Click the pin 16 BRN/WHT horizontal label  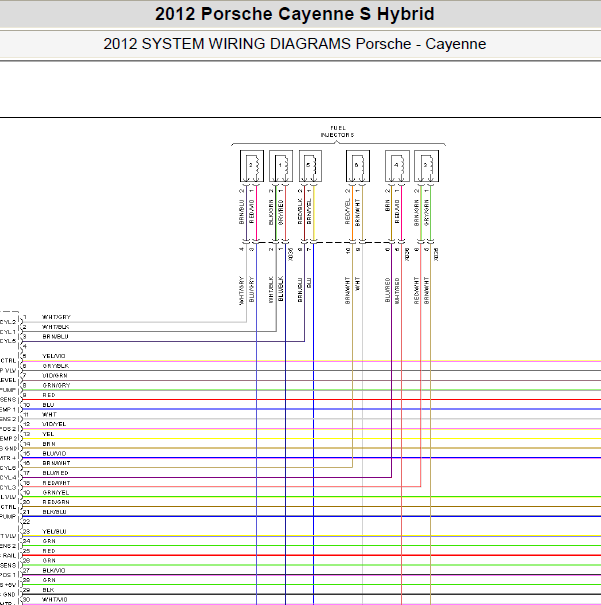56,463
